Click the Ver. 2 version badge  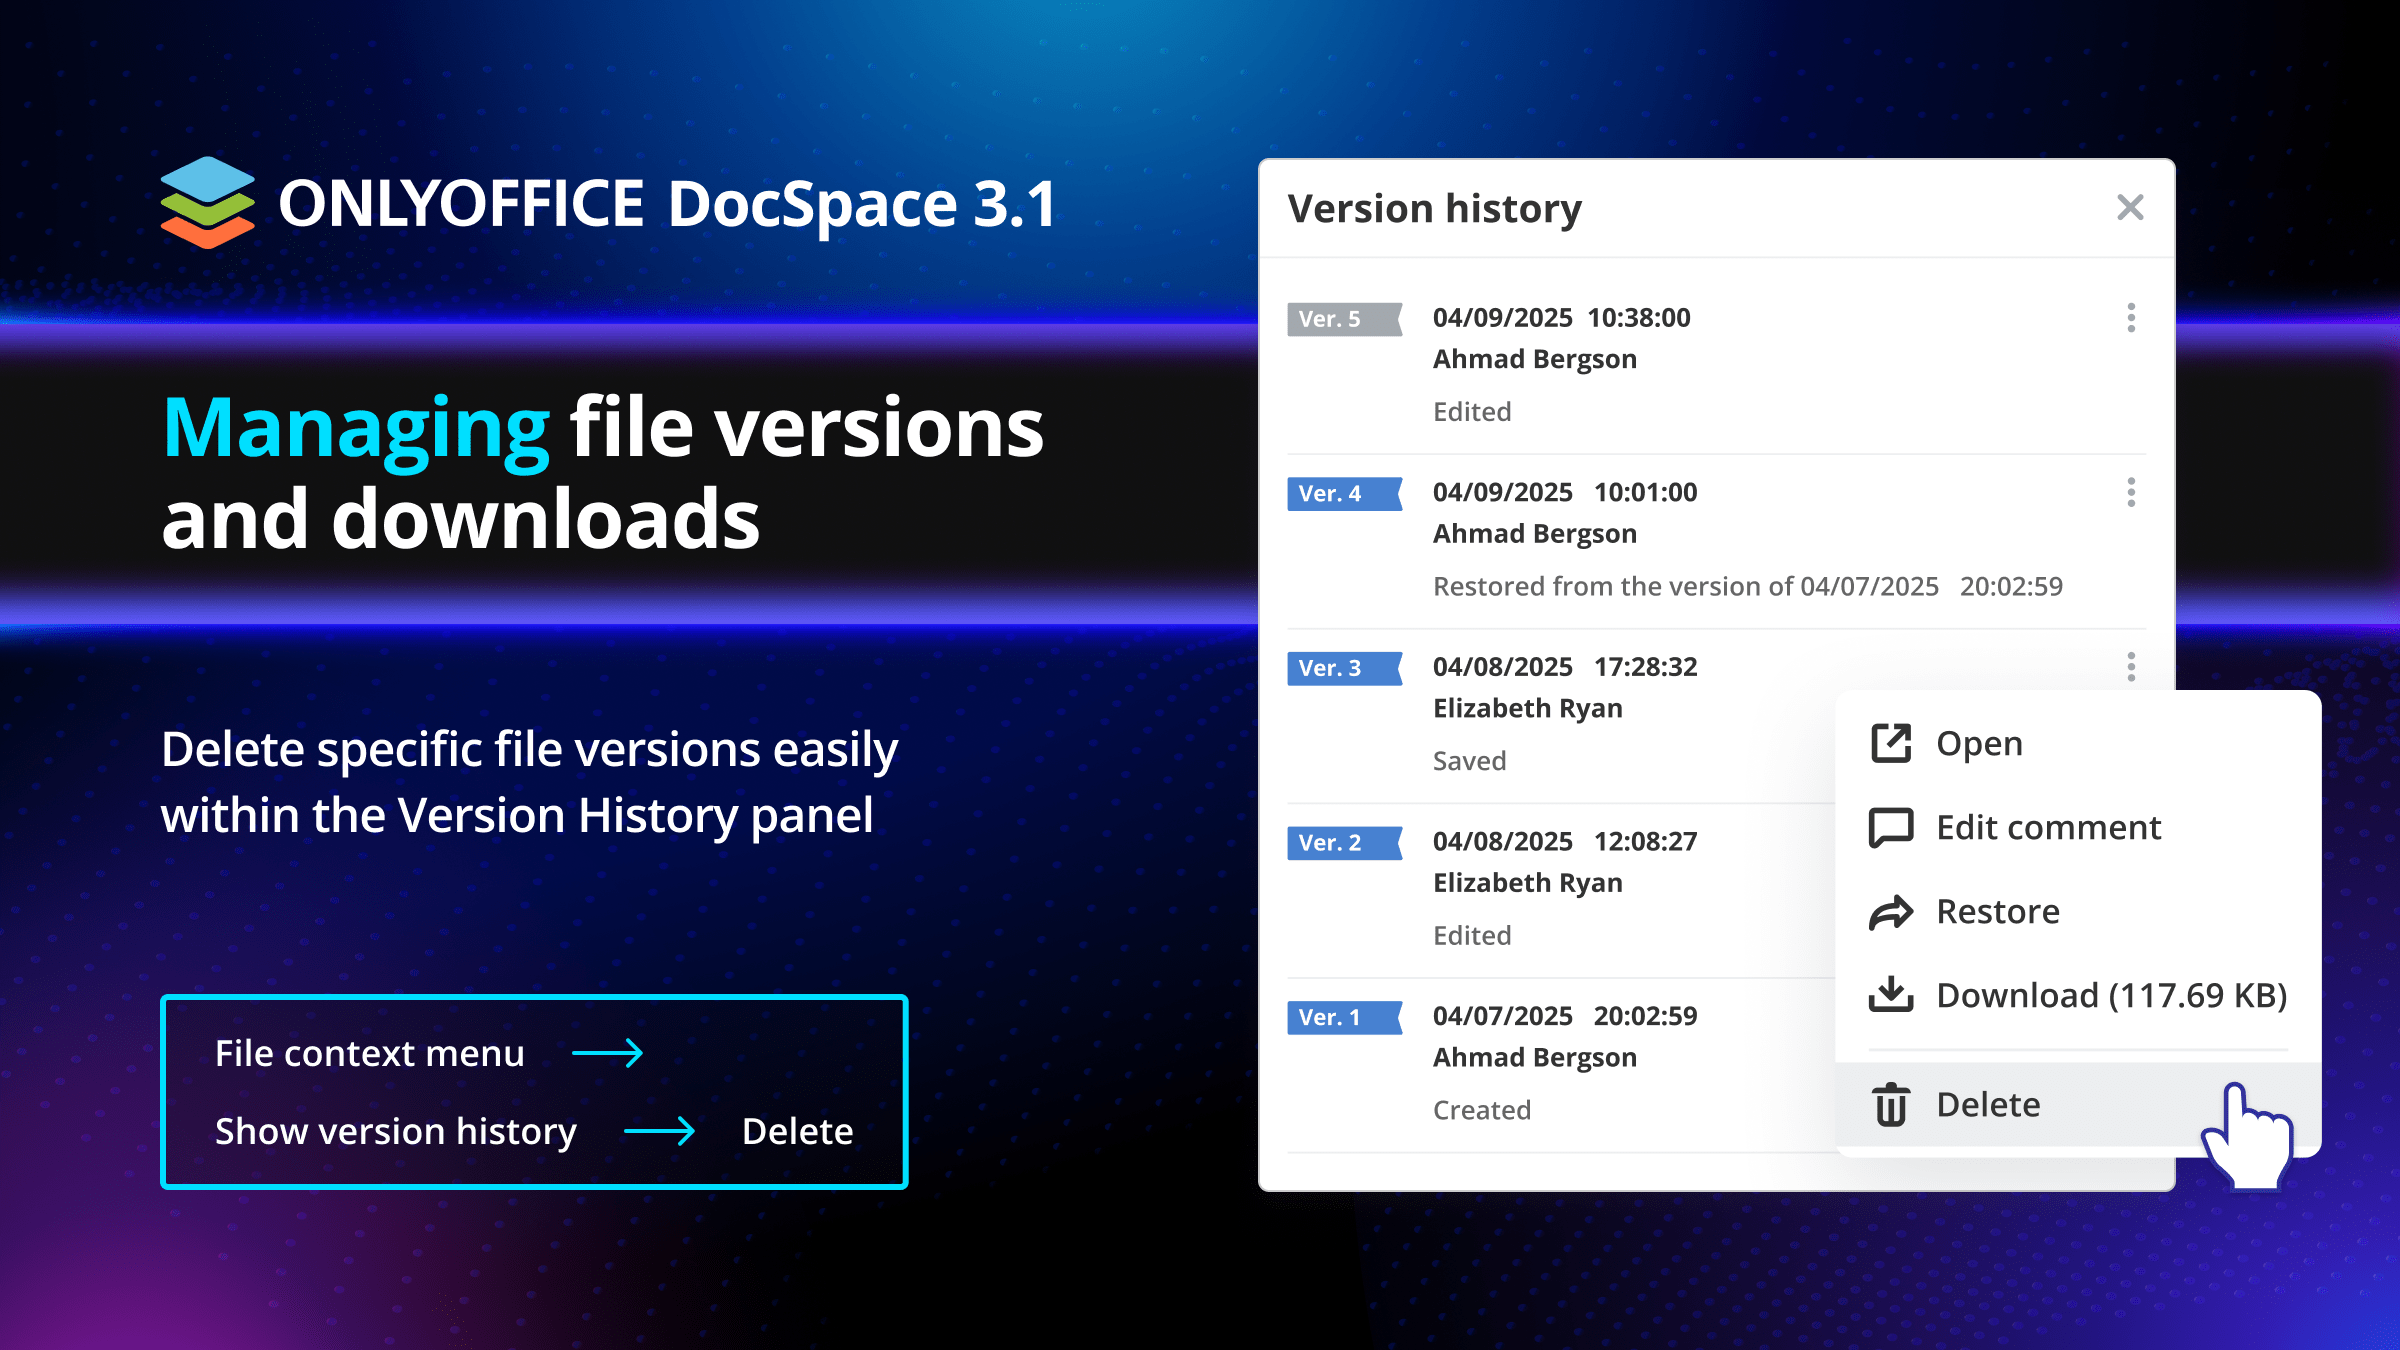tap(1342, 843)
